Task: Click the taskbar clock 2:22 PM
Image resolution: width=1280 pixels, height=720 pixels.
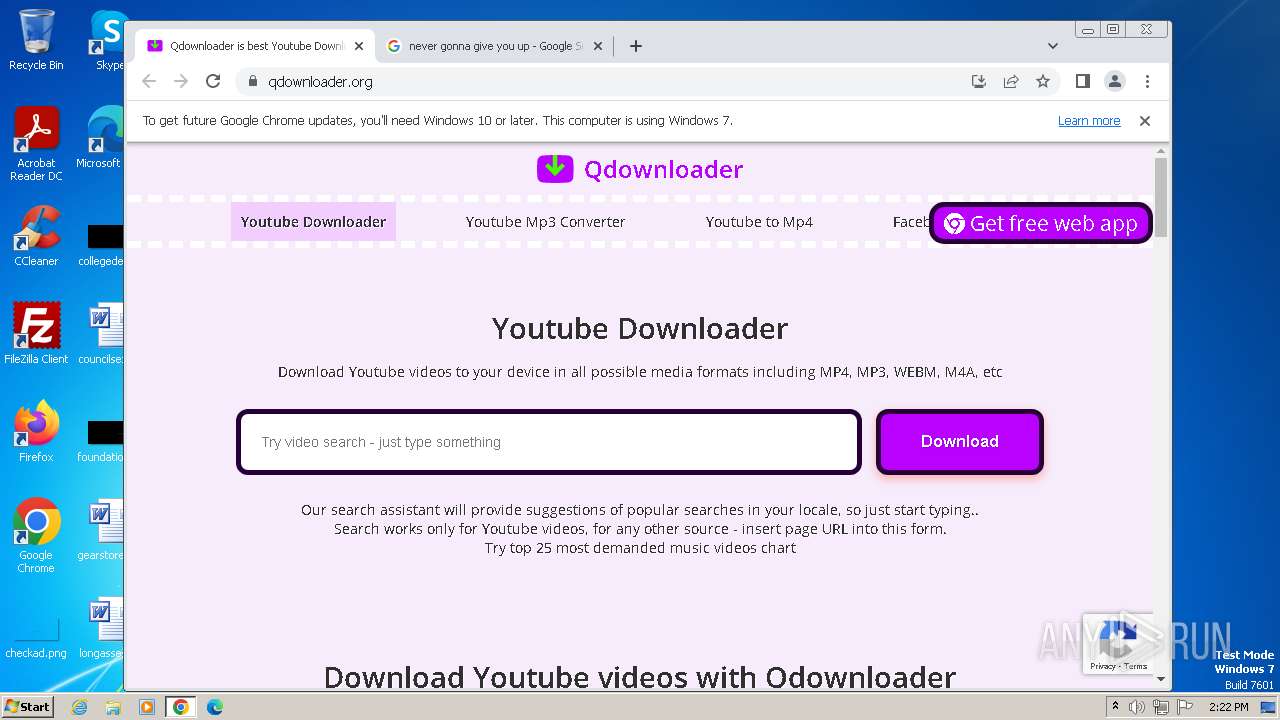Action: click(1229, 707)
